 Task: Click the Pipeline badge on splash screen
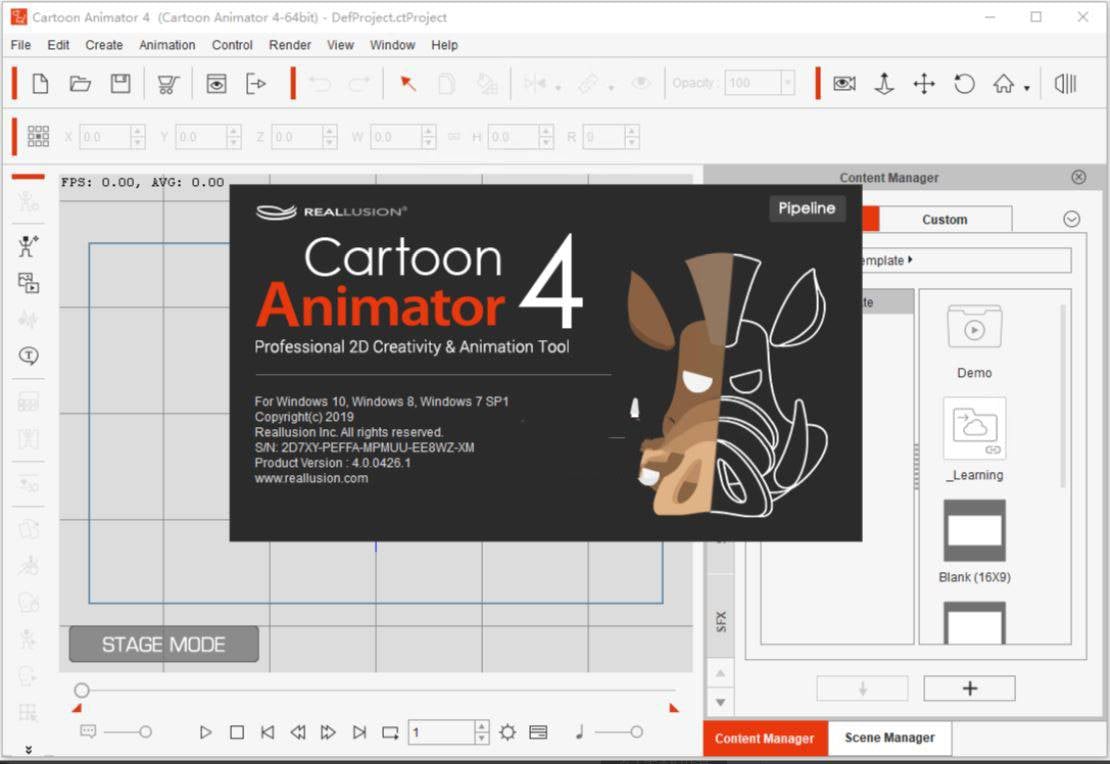806,208
